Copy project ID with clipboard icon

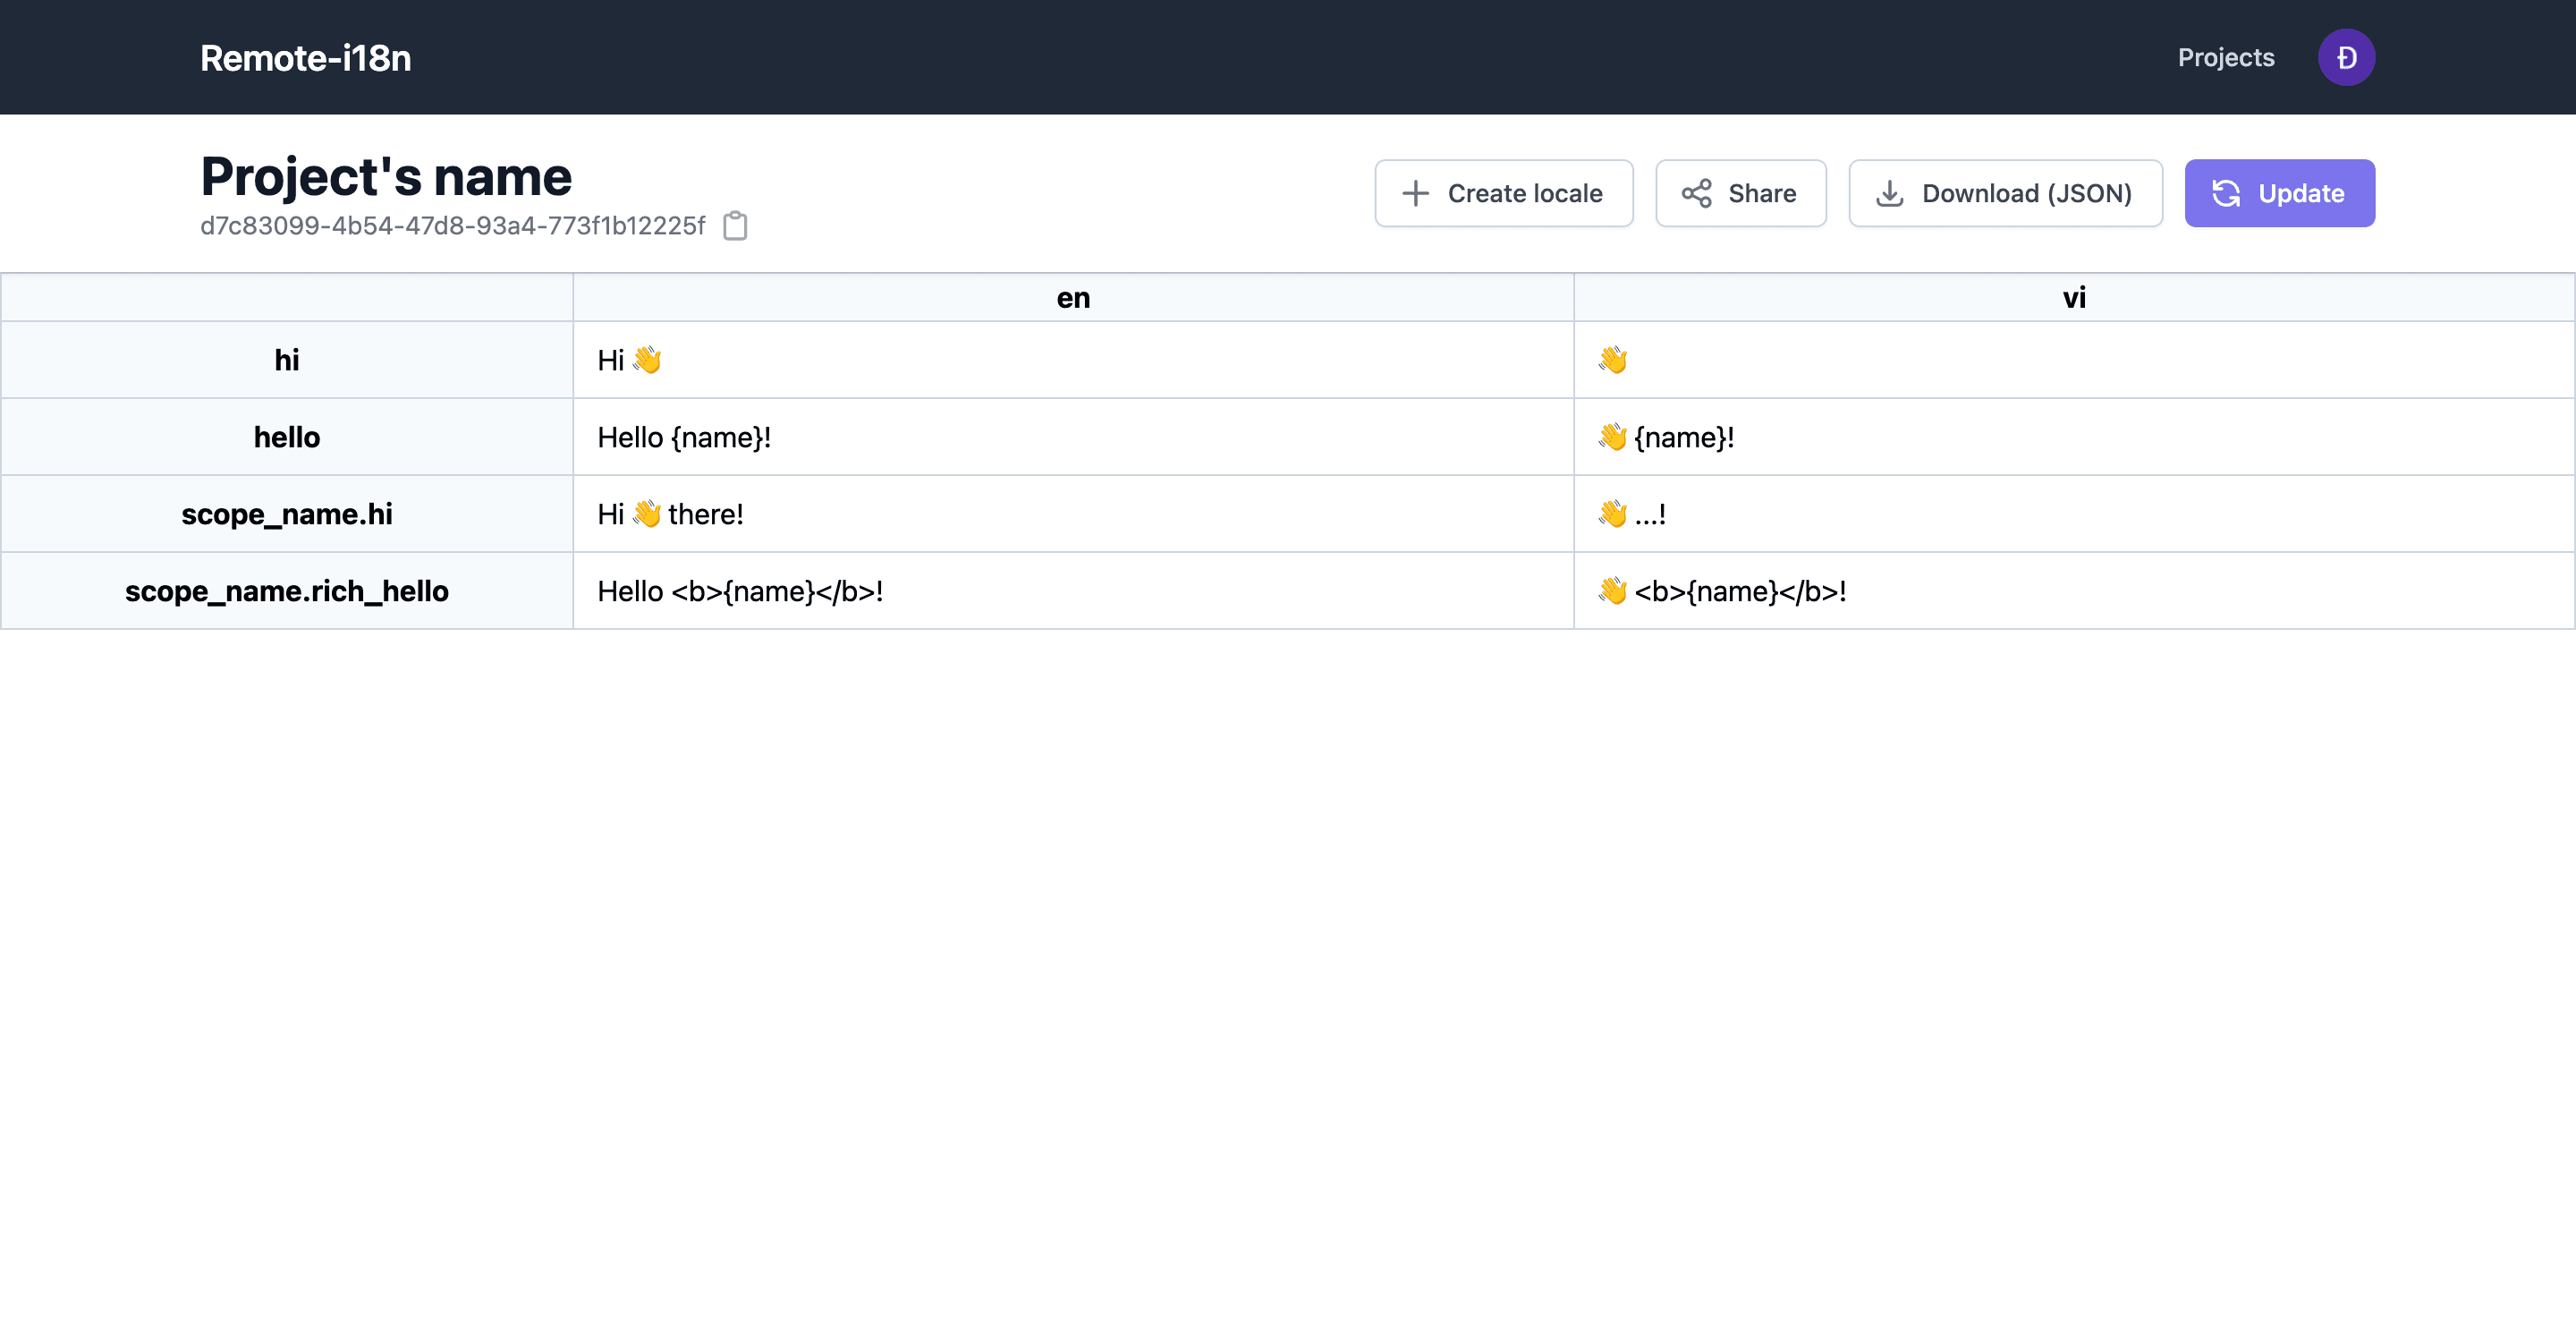tap(735, 226)
